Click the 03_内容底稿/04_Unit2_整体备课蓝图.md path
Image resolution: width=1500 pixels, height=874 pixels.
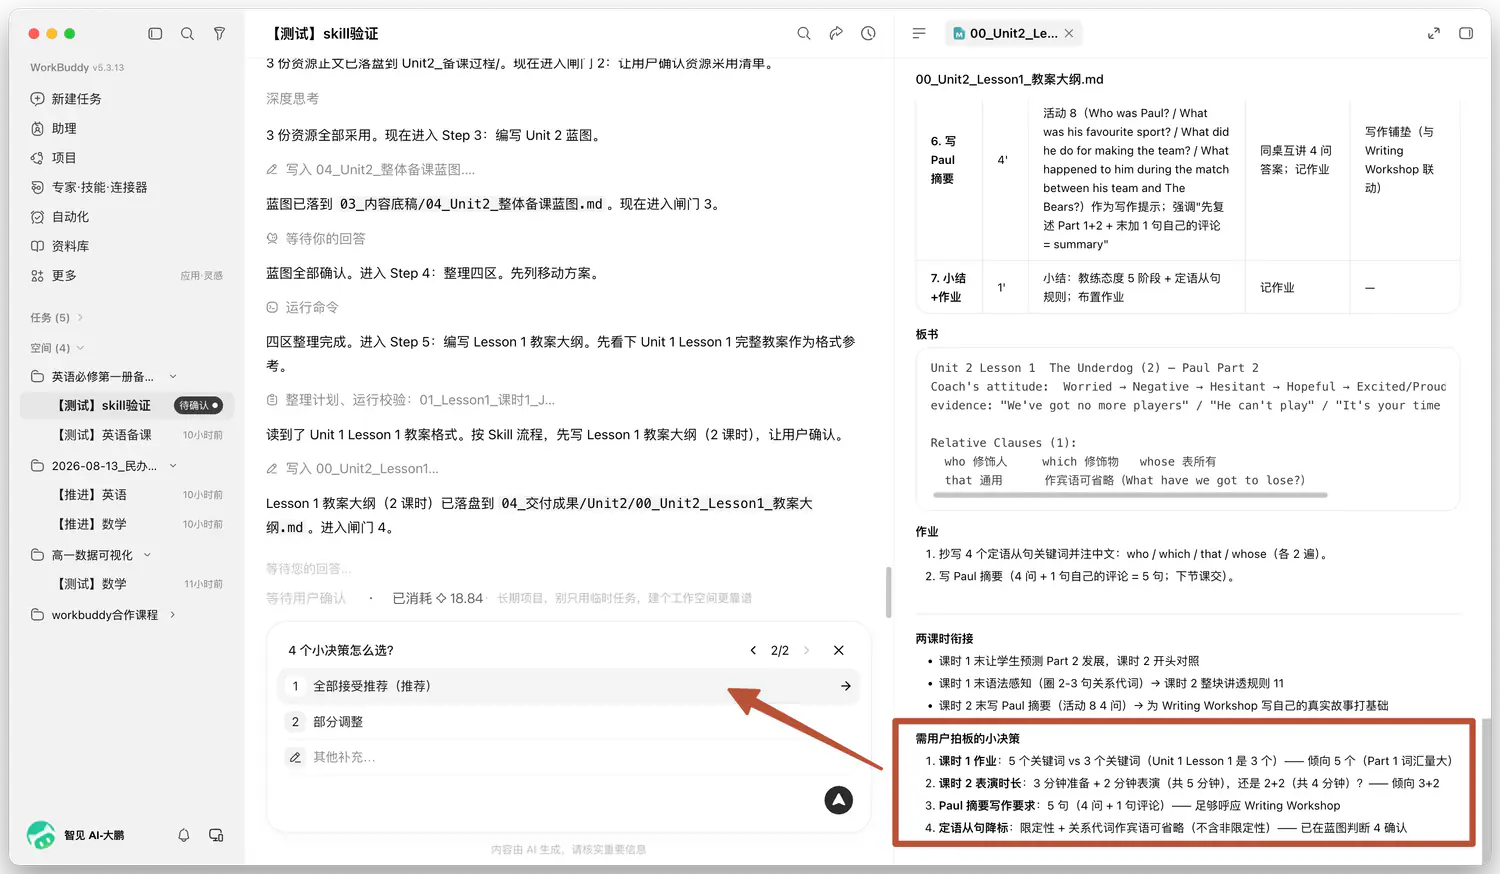tap(471, 204)
